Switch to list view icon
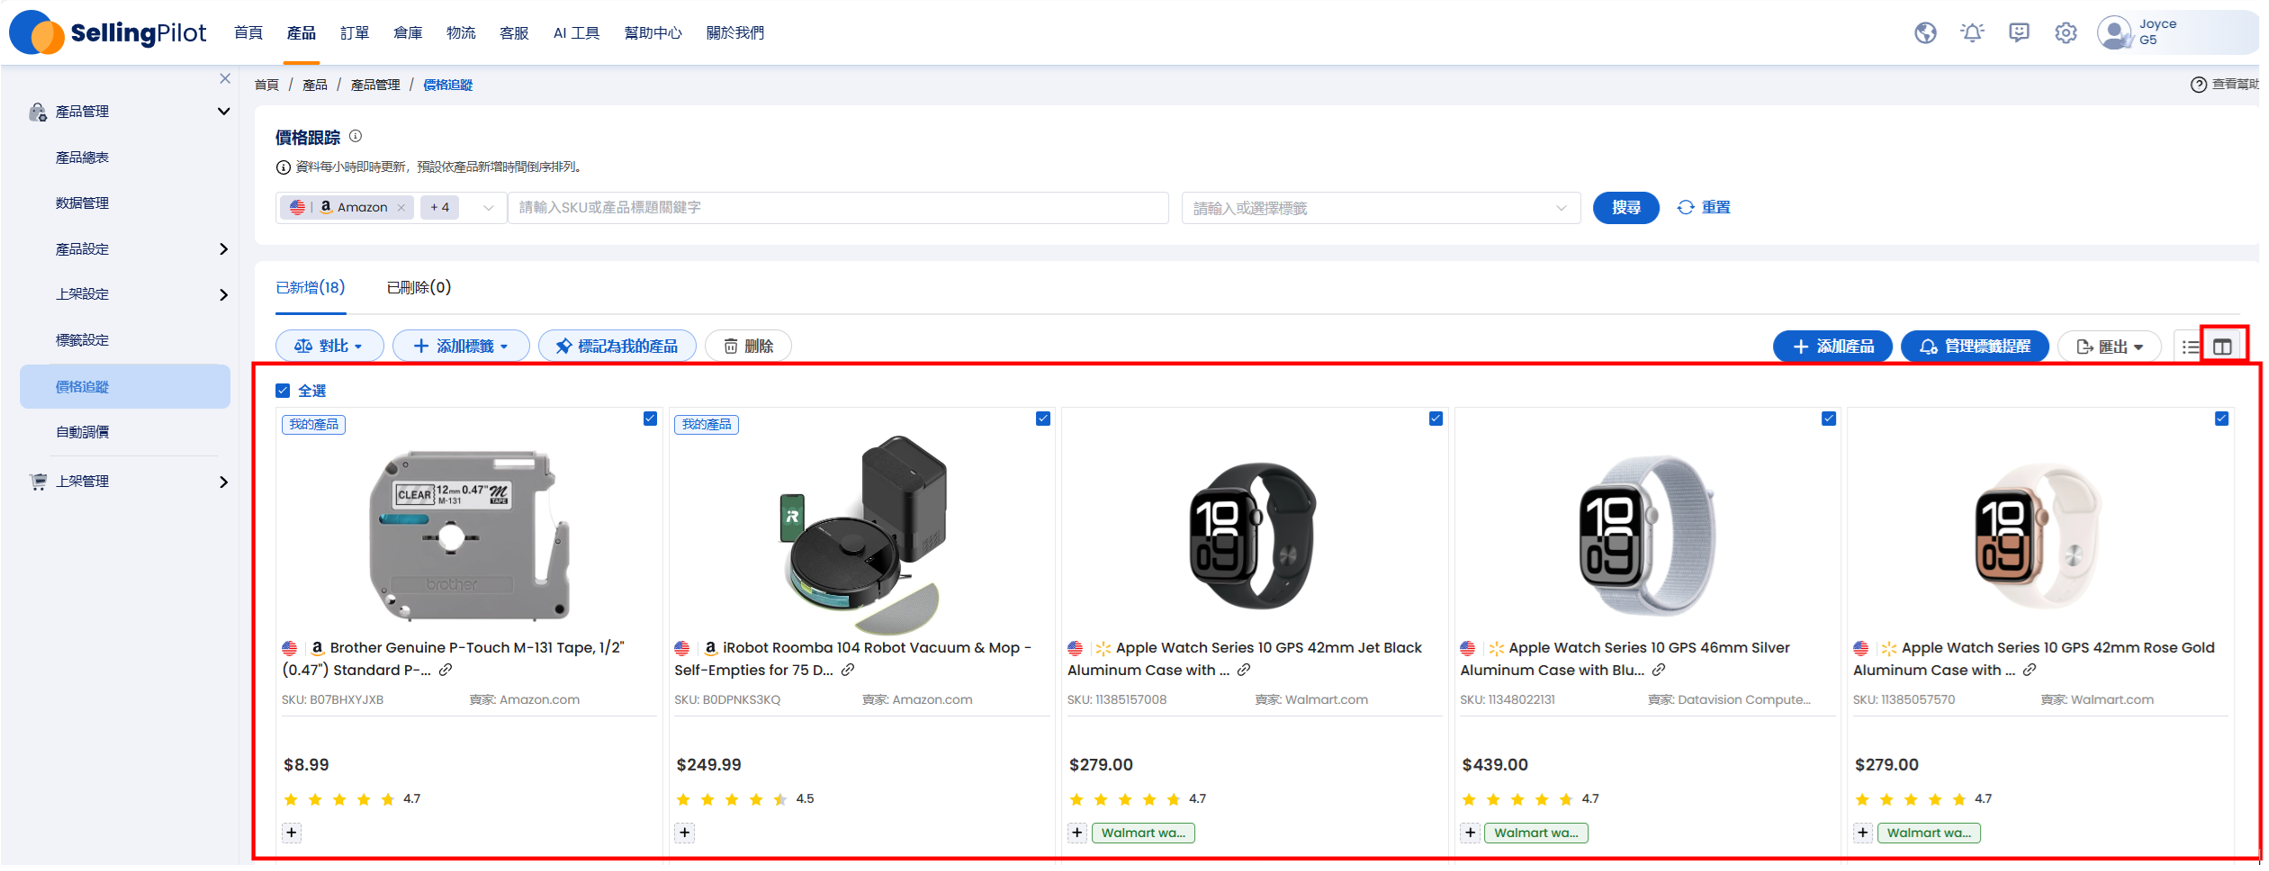This screenshot has width=2269, height=871. (x=2190, y=347)
